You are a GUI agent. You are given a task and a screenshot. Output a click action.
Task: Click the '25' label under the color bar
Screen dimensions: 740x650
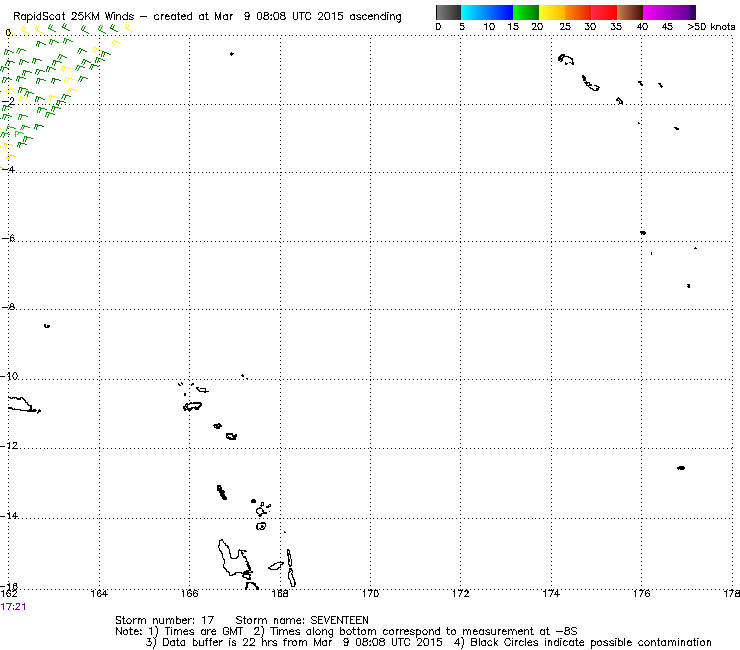pos(565,27)
